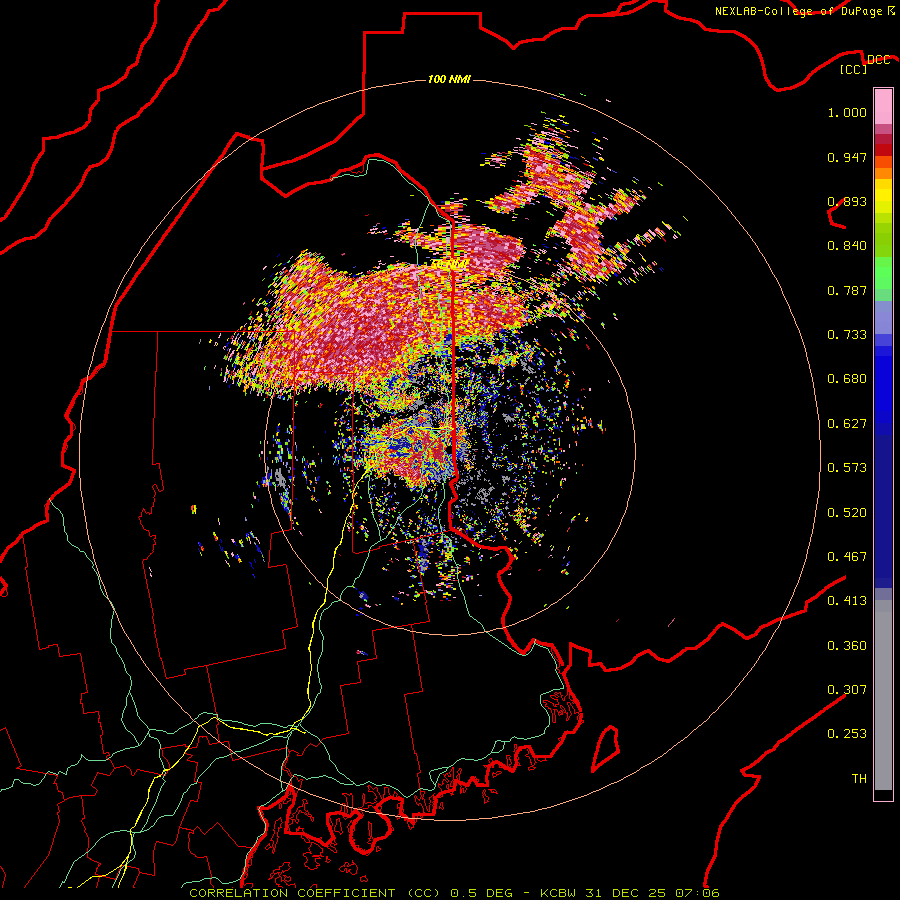Click the 0.413 legend value

(x=847, y=601)
